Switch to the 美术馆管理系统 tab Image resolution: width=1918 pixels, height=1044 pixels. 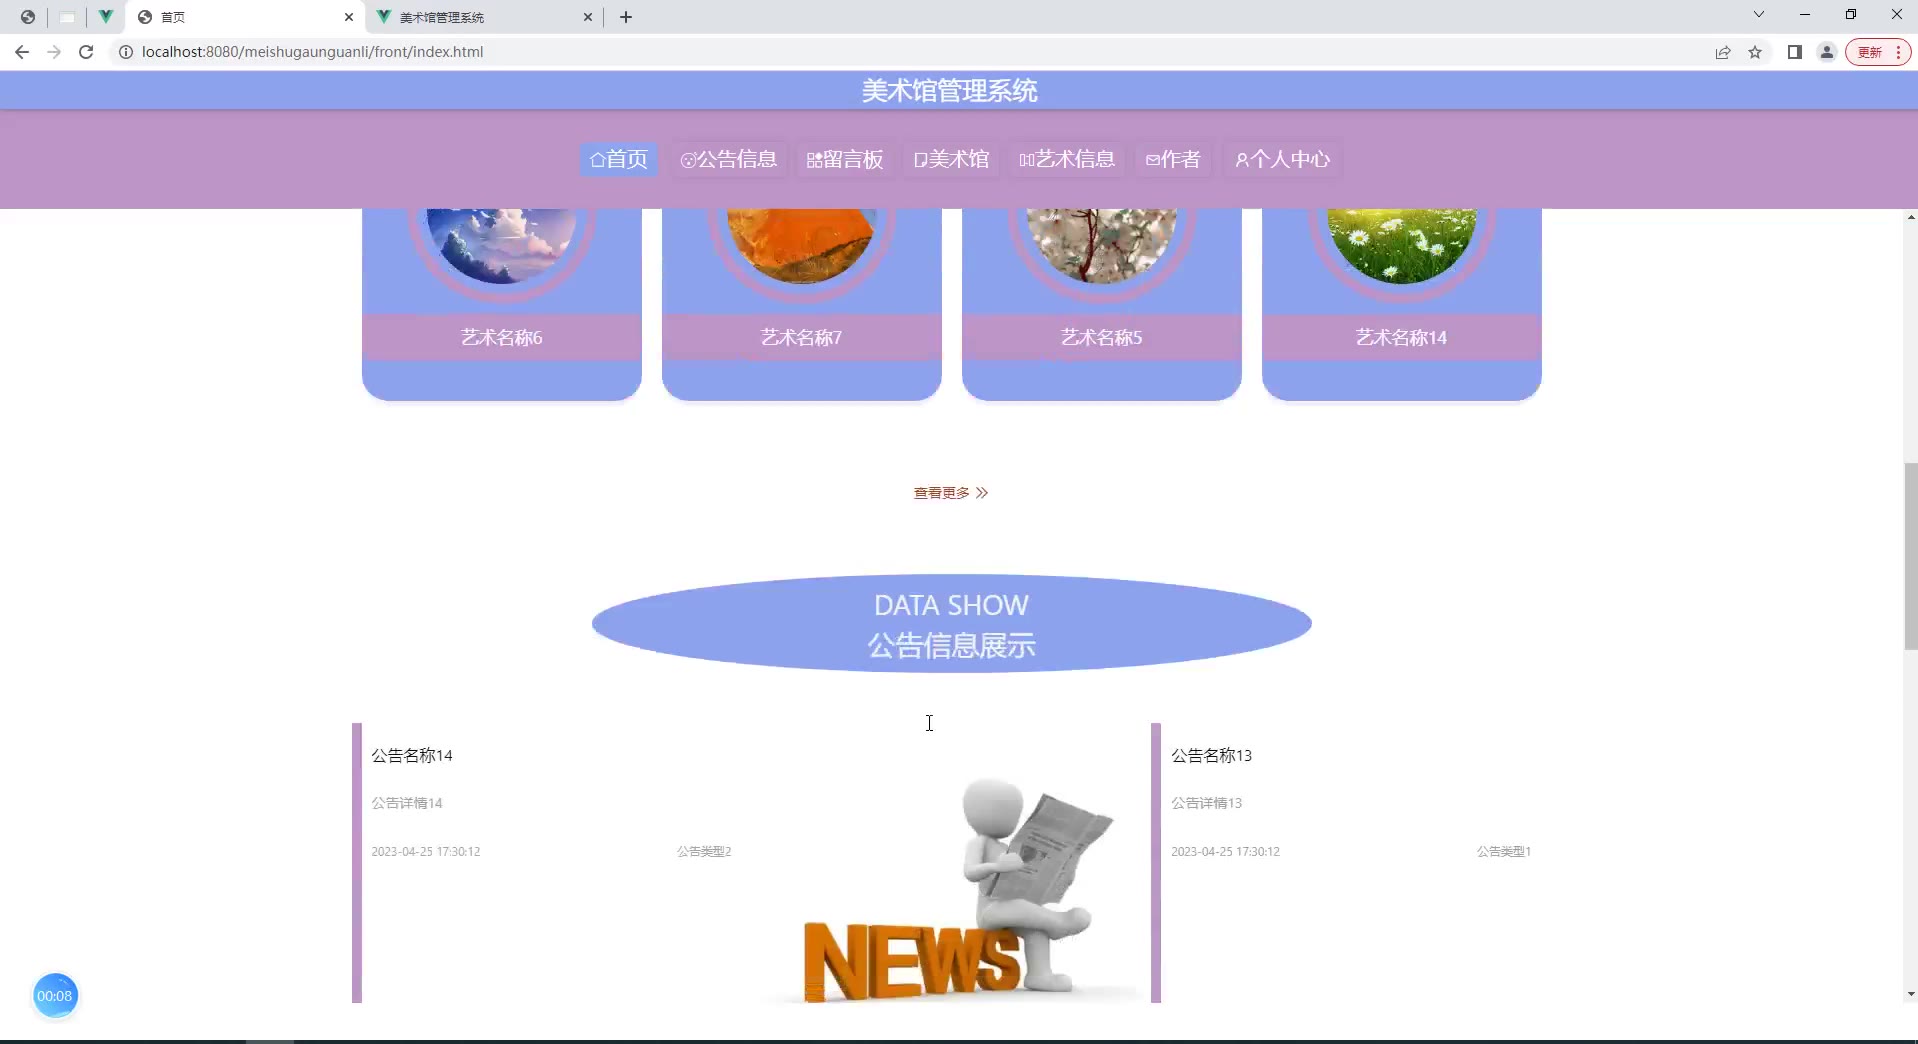(x=485, y=17)
